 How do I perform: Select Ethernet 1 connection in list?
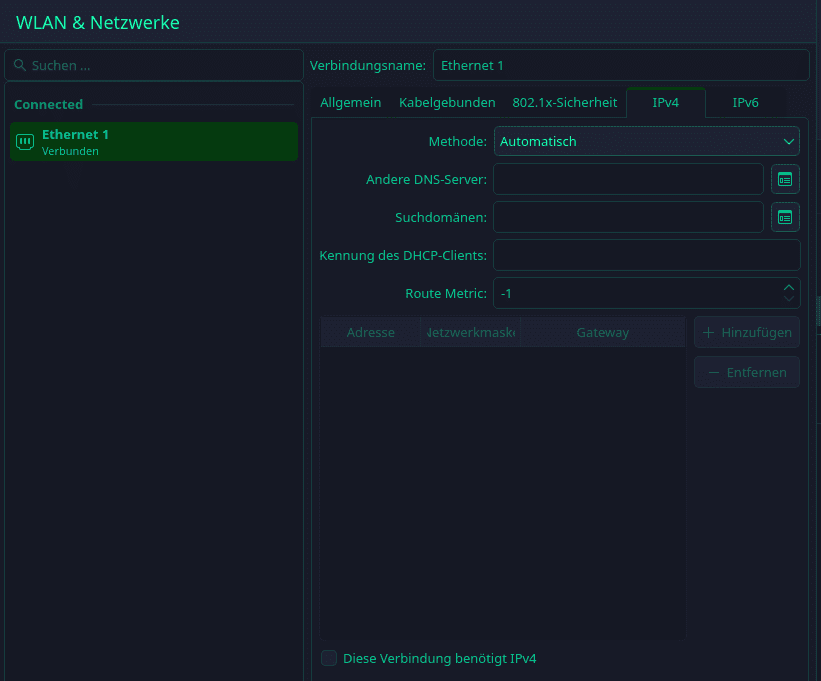click(154, 142)
